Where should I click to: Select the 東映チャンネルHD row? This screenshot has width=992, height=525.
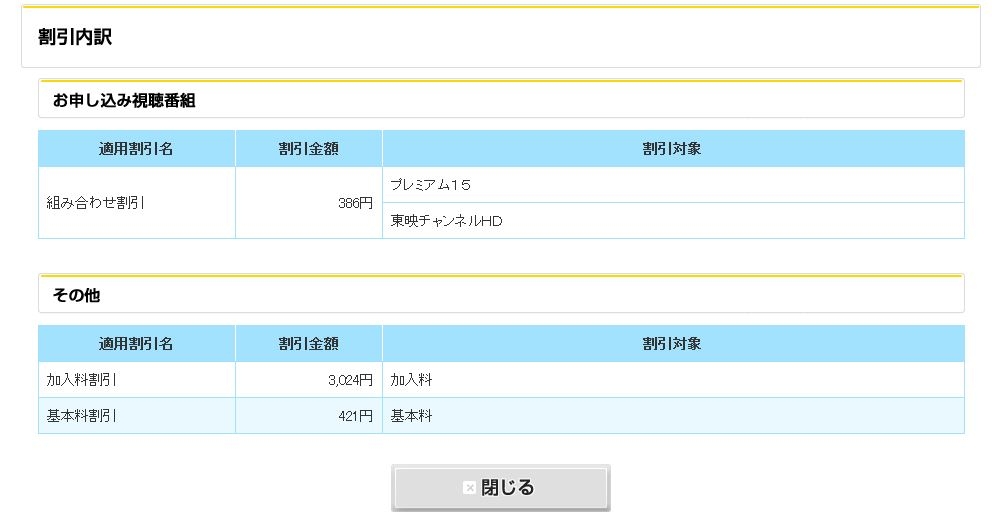click(446, 221)
